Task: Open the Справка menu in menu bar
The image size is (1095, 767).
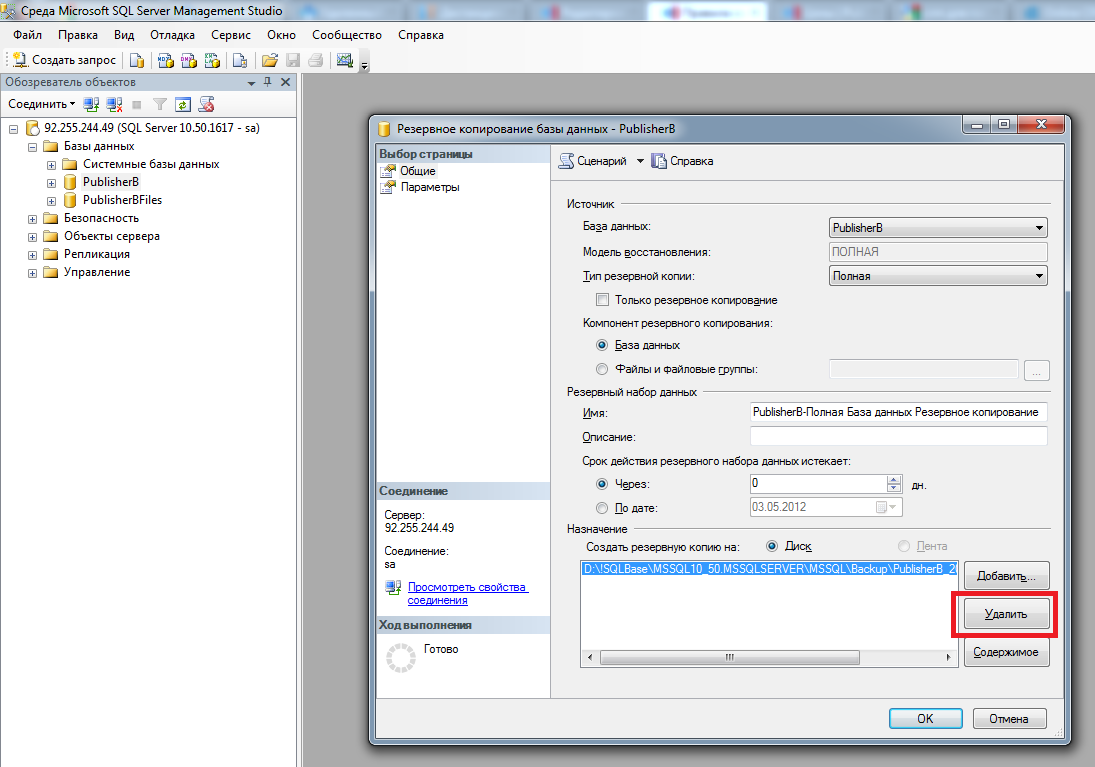Action: click(420, 35)
